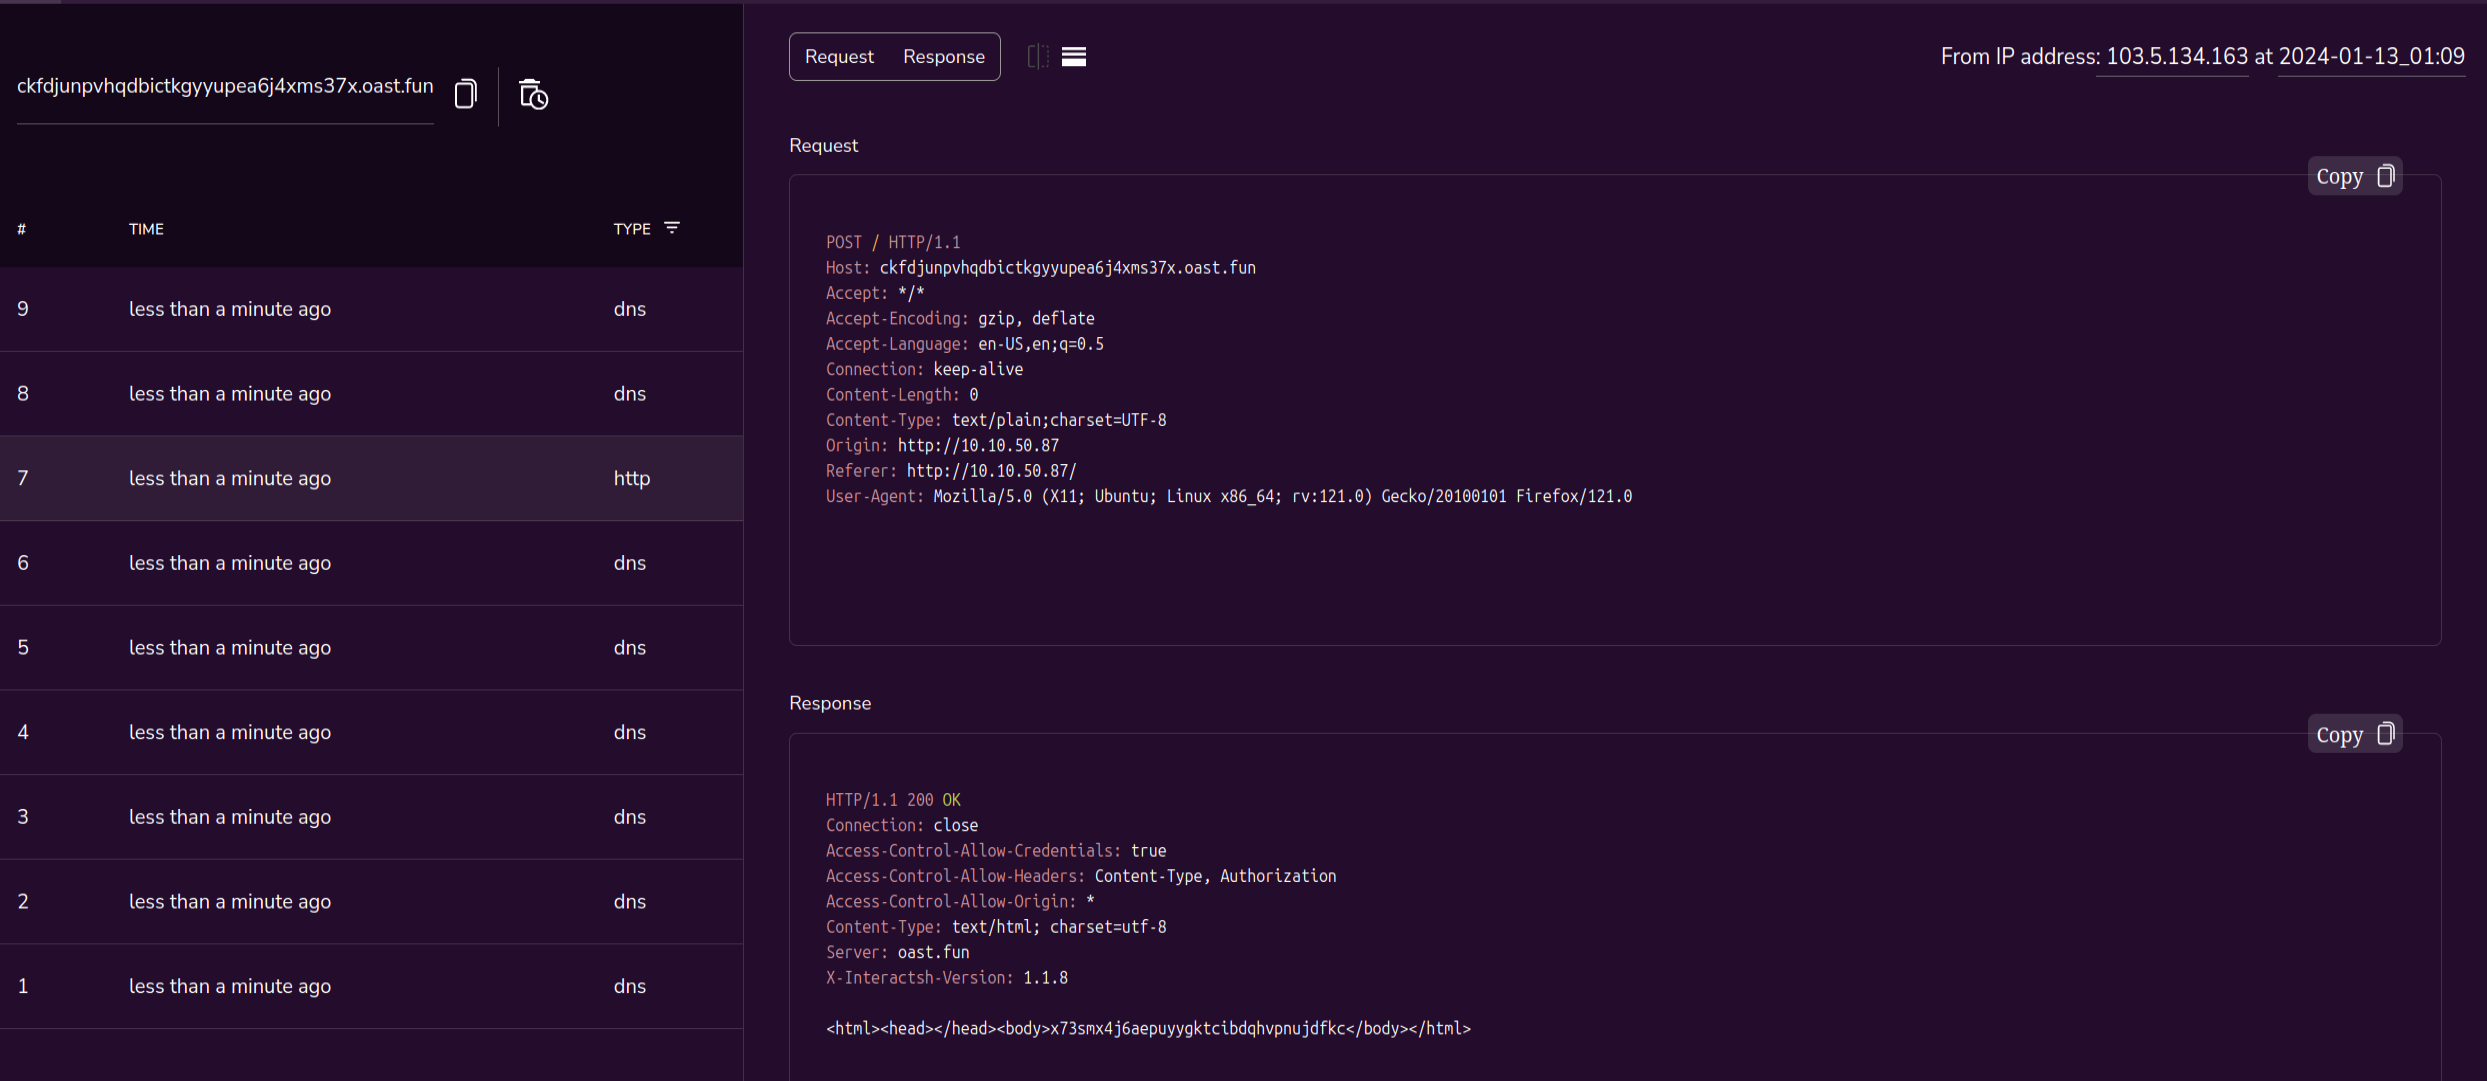Screen dimensions: 2487x1081
Task: Click the HTTP/1.1 200 OK status line
Action: click(x=893, y=800)
